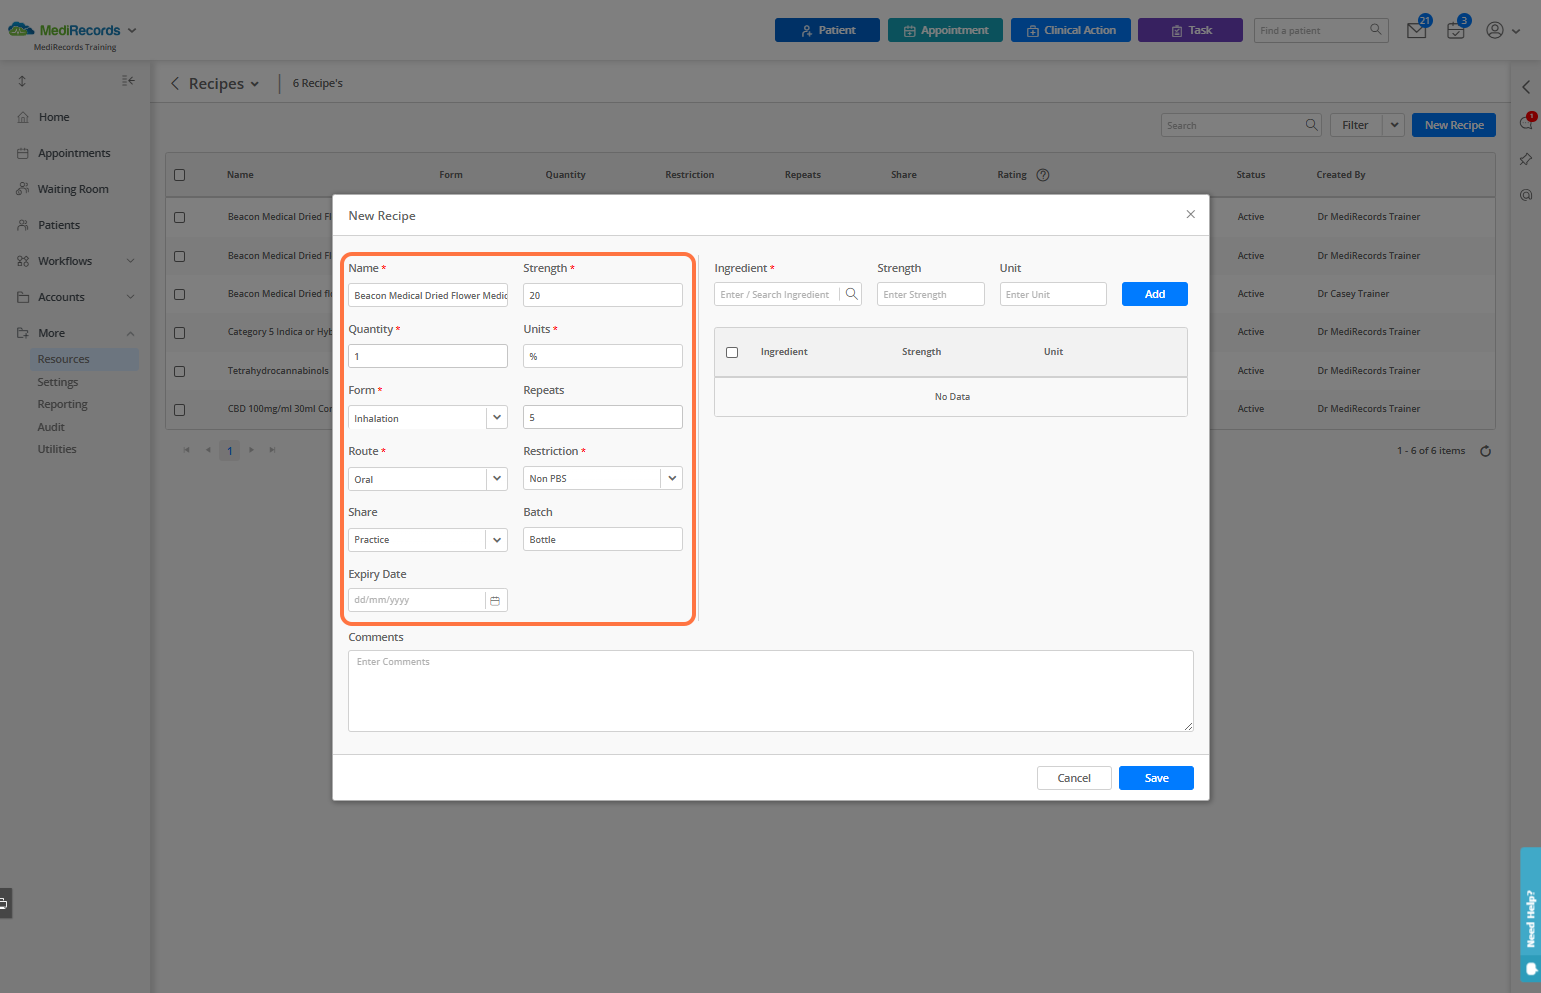Viewport: 1541px width, 993px height.
Task: Toggle the select-all checkbox in recipe table header
Action: (x=180, y=175)
